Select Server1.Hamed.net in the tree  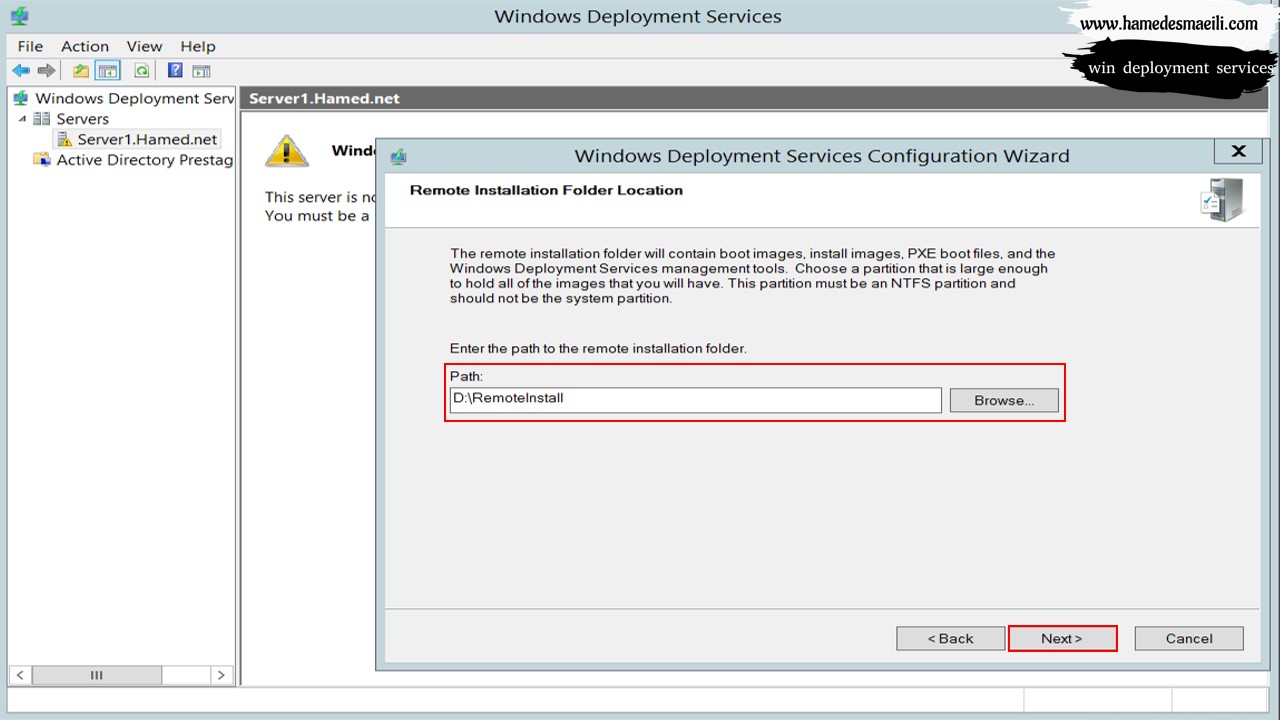[147, 140]
